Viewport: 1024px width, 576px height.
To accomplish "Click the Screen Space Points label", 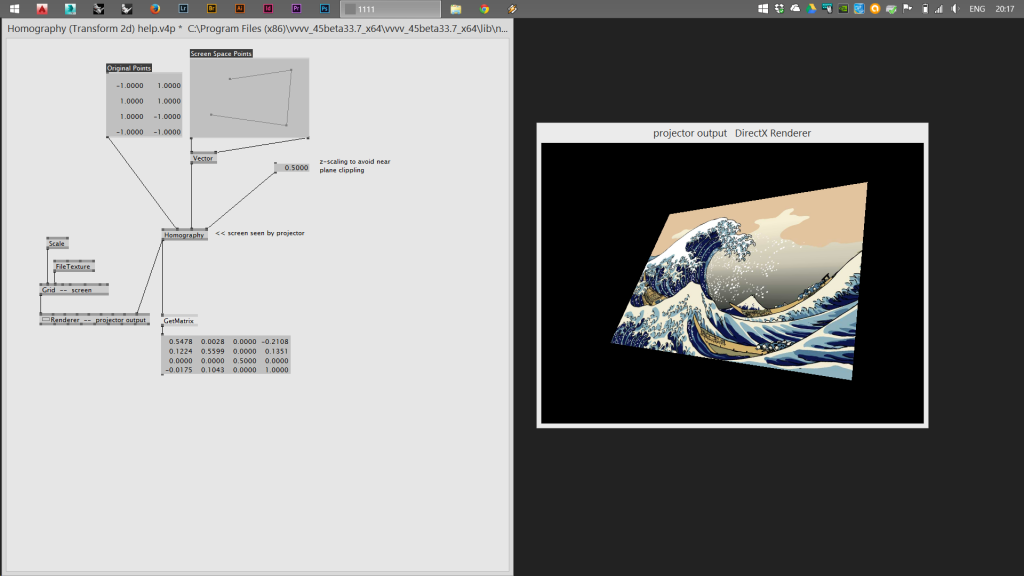I will click(221, 54).
